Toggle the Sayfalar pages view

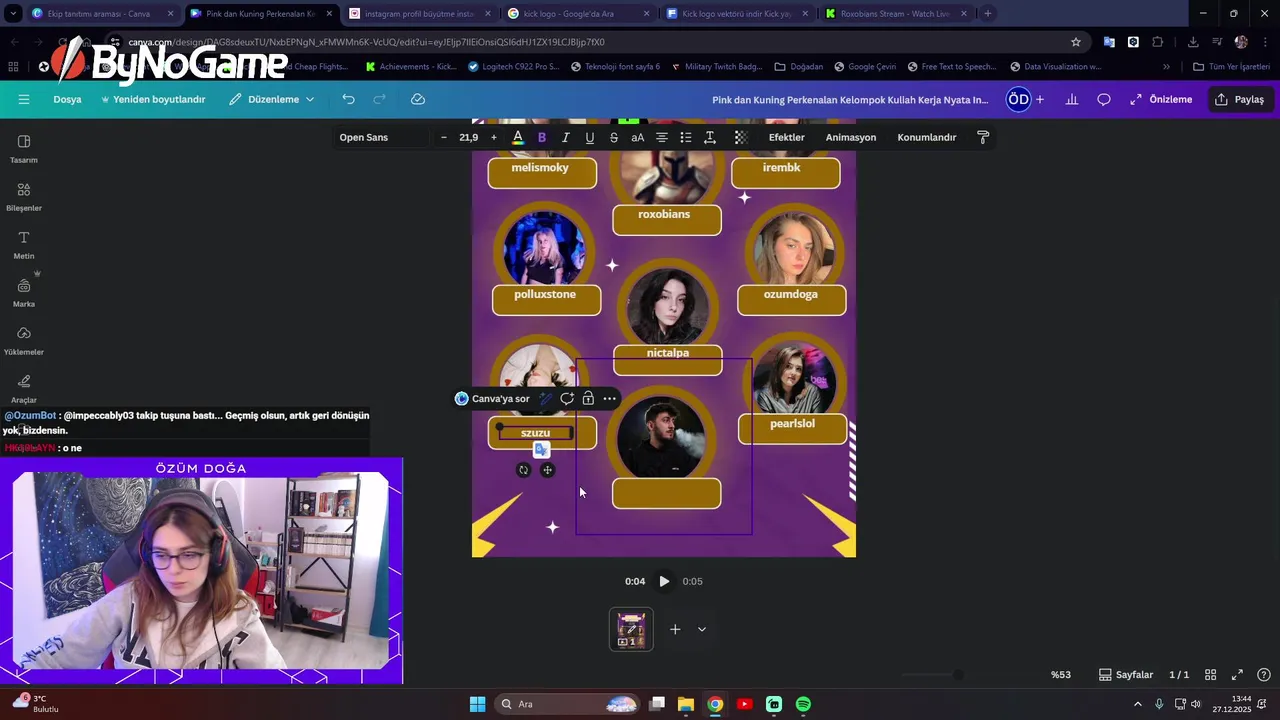[1126, 675]
